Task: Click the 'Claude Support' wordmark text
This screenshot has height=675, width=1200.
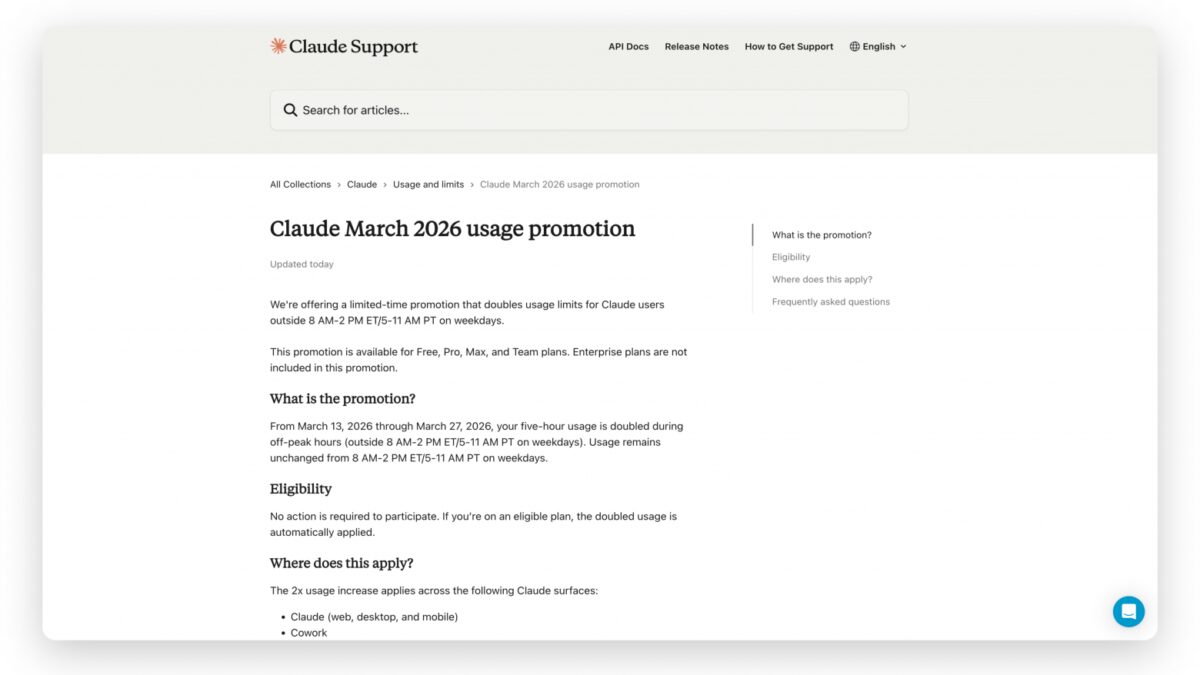Action: (x=352, y=46)
